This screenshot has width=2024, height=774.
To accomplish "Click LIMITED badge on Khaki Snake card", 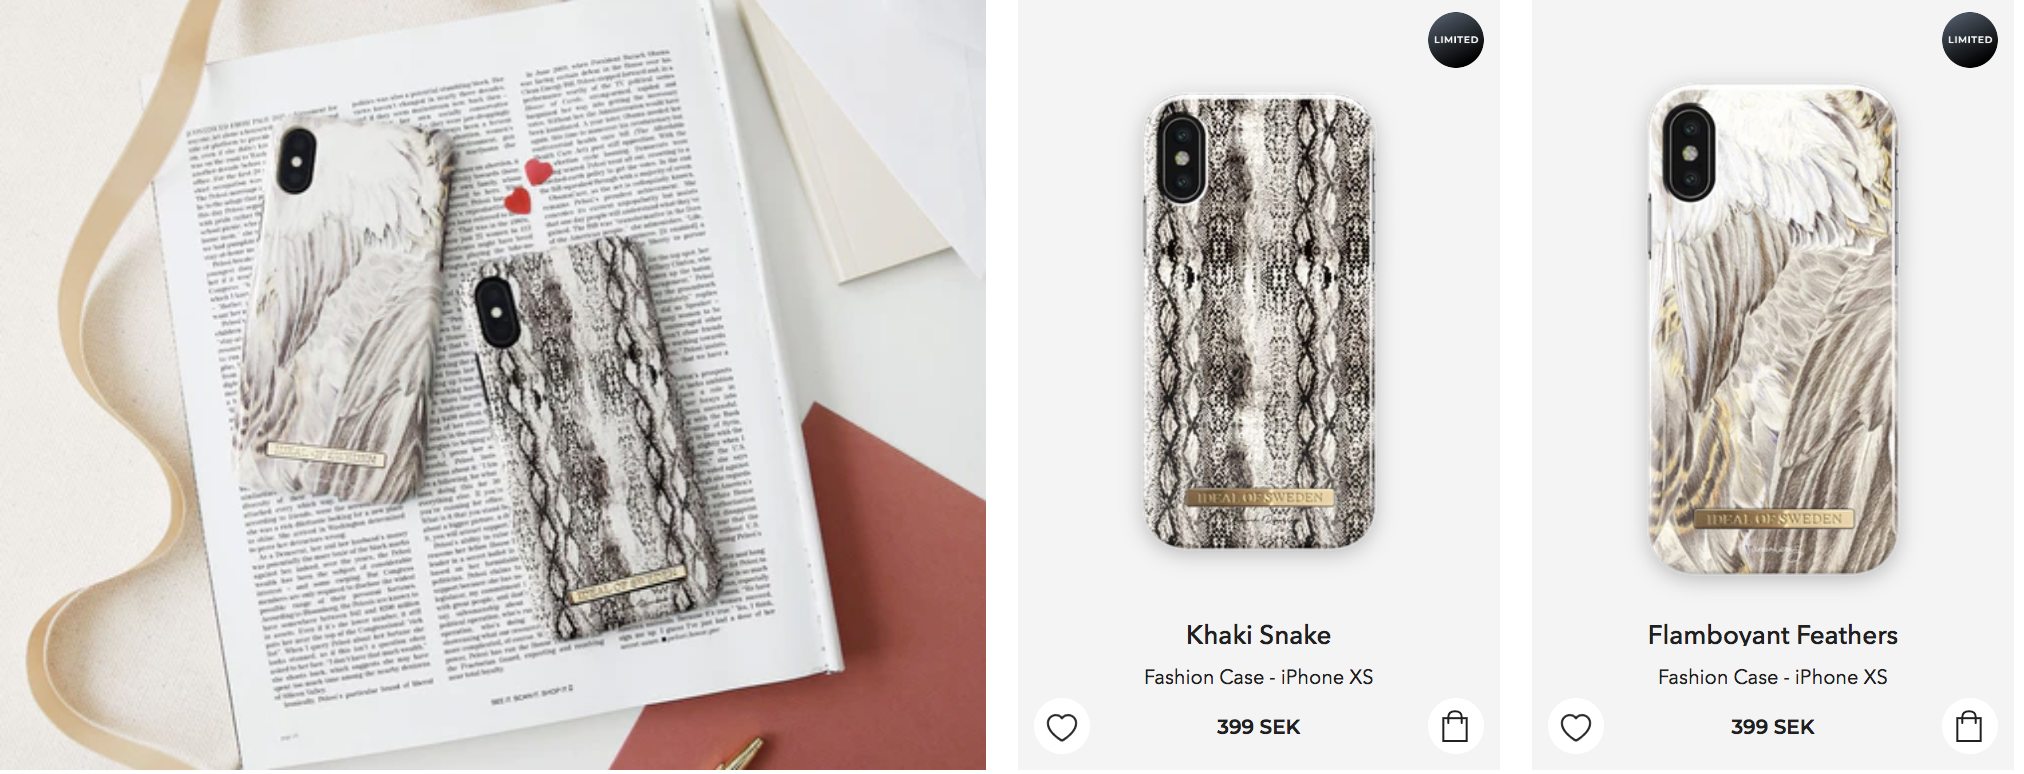I will tap(1455, 40).
